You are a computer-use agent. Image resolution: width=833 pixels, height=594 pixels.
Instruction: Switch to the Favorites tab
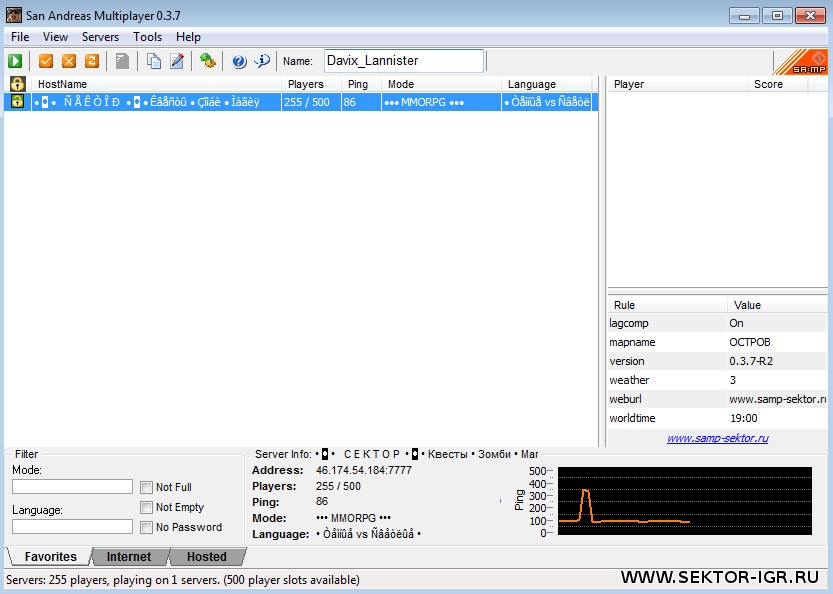[x=50, y=556]
